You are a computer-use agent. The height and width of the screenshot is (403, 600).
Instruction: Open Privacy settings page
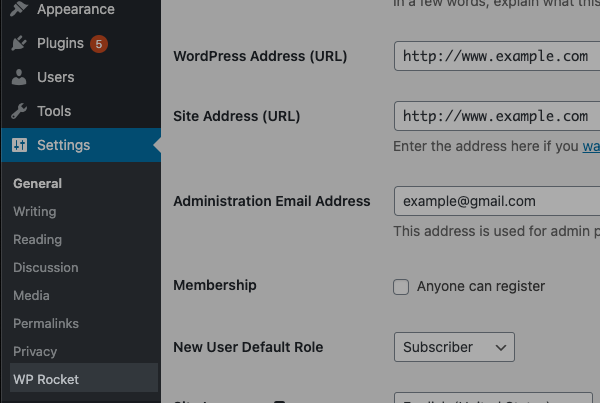pyautogui.click(x=35, y=352)
